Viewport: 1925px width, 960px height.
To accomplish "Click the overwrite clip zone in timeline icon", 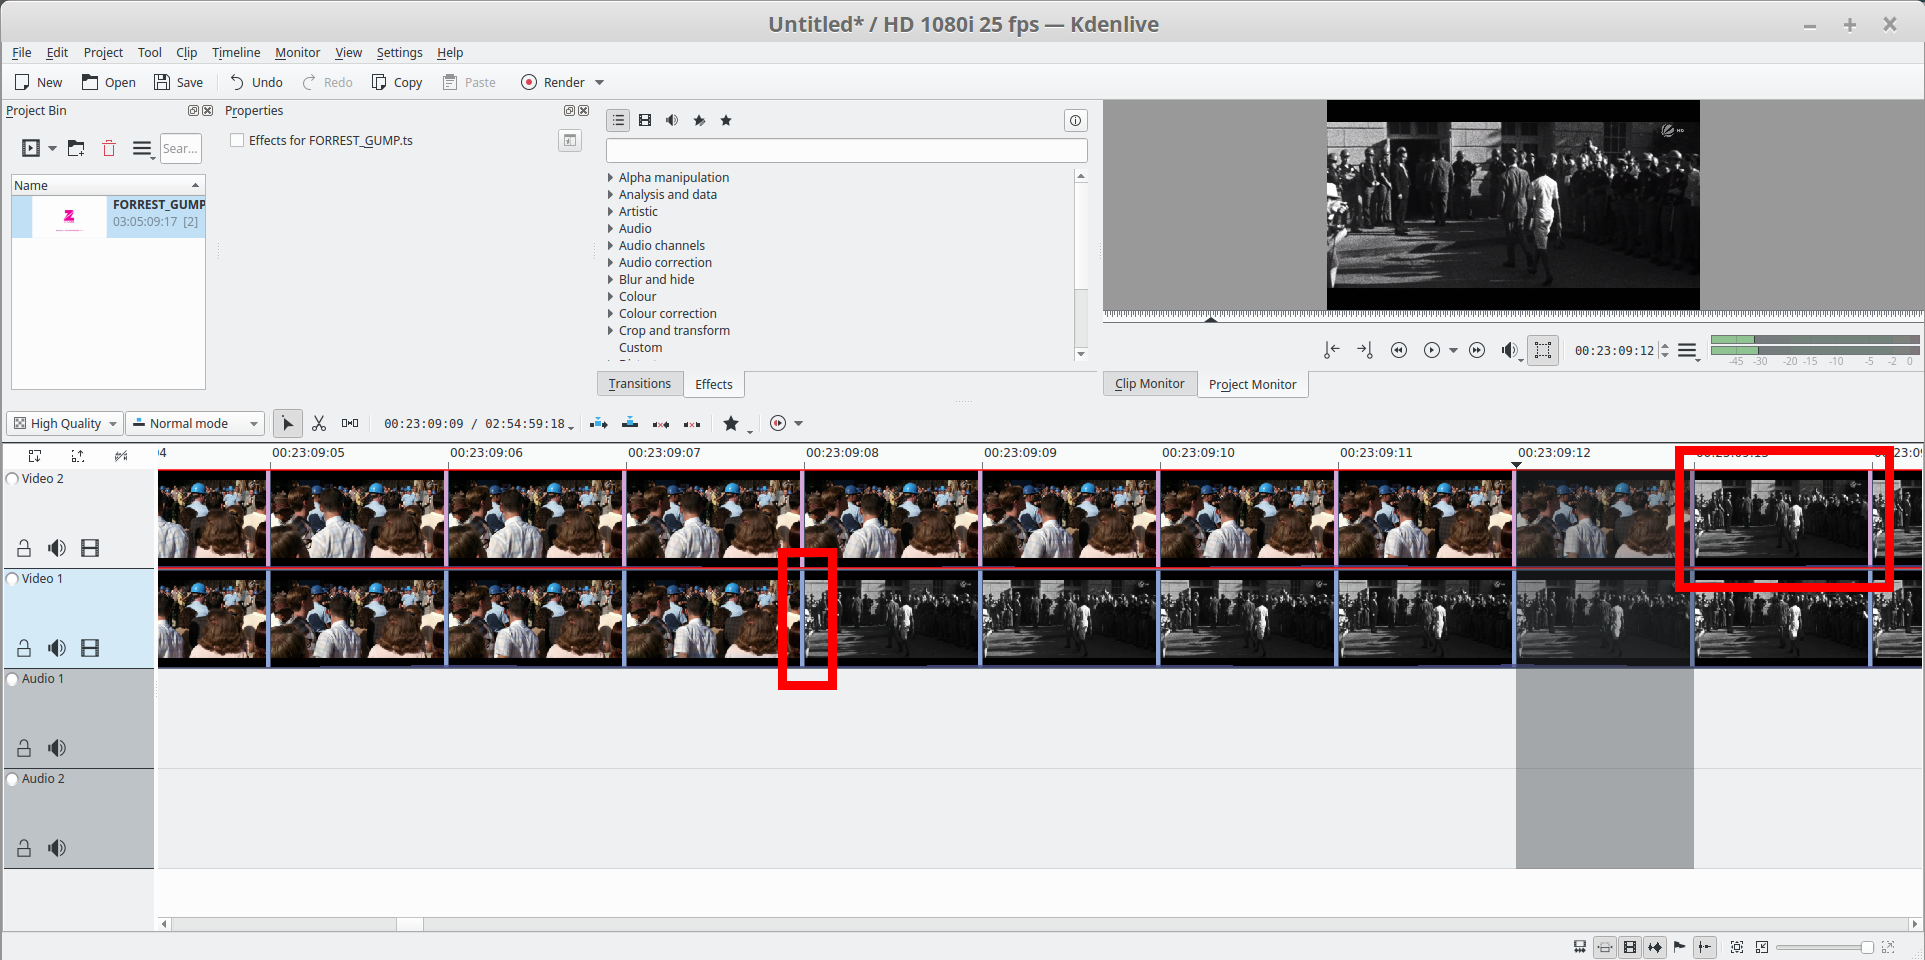I will coord(630,423).
